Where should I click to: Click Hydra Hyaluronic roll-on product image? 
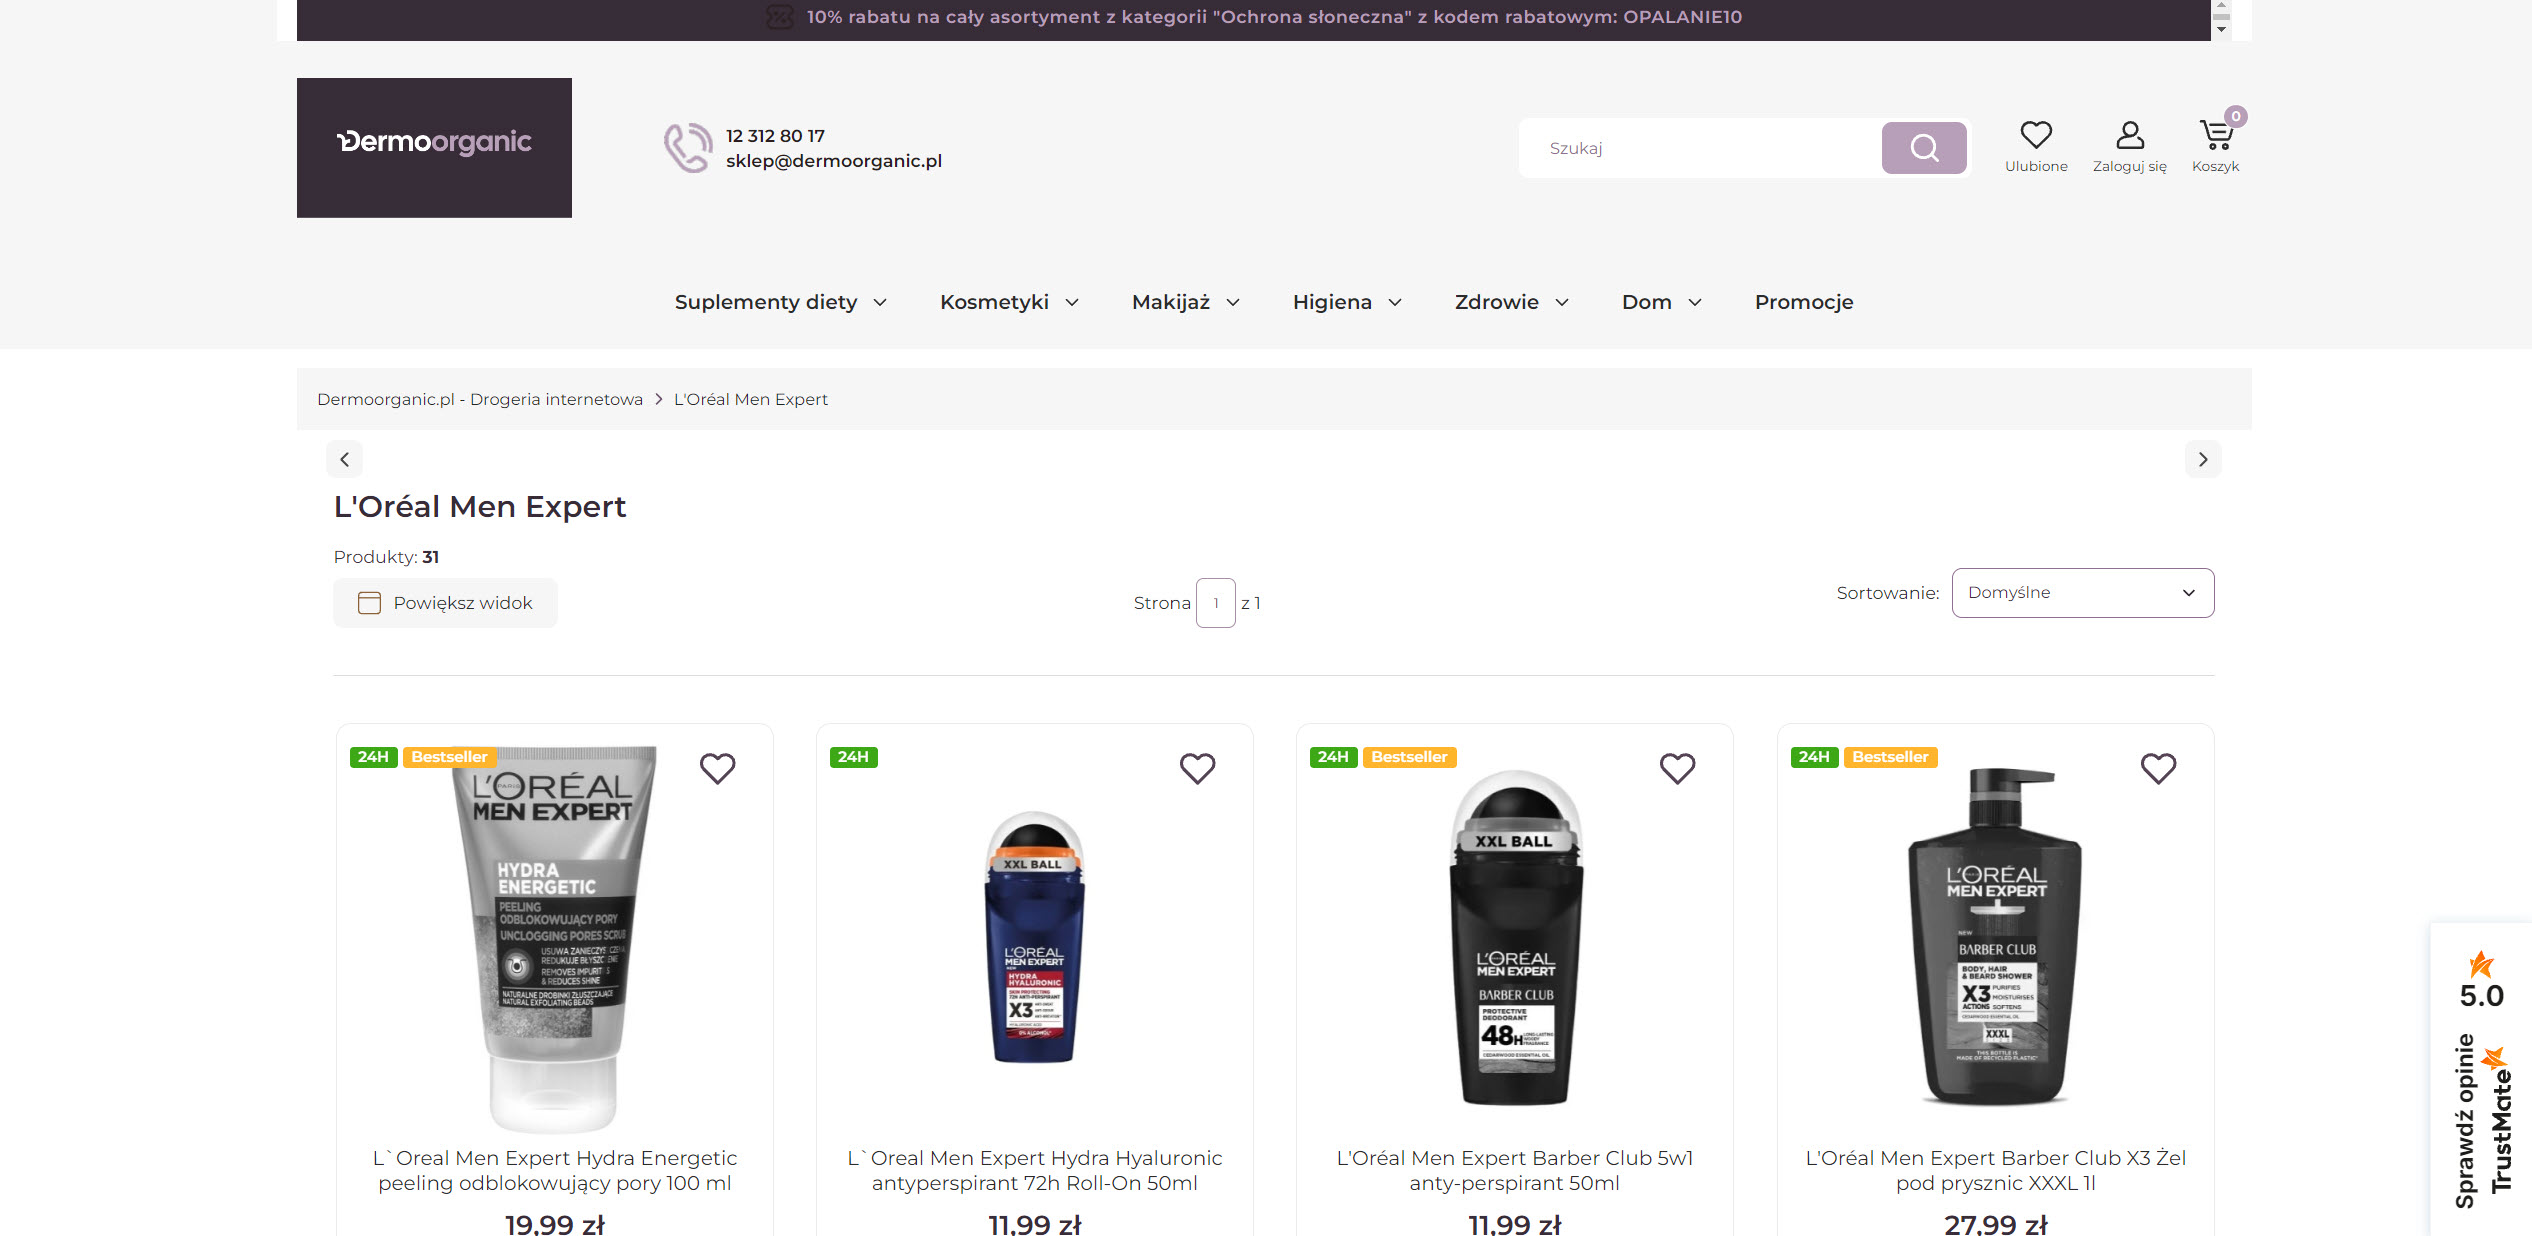point(1035,938)
